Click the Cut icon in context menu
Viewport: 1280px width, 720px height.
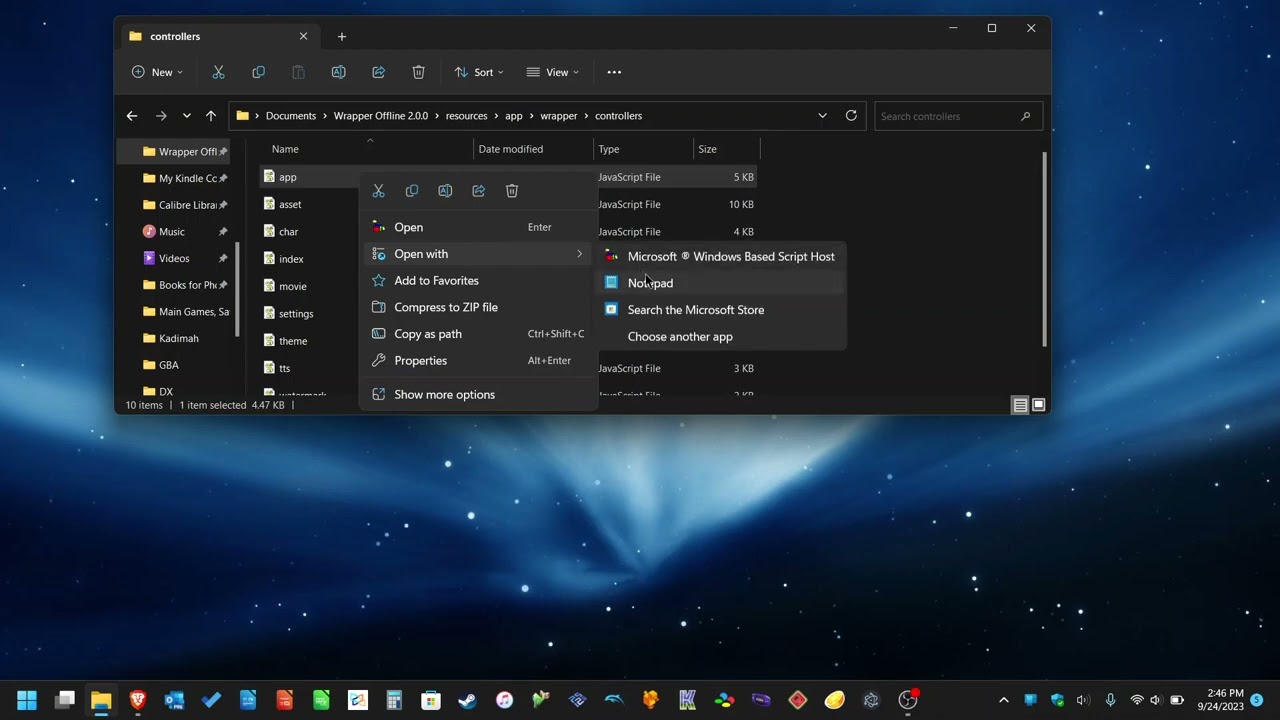[378, 191]
